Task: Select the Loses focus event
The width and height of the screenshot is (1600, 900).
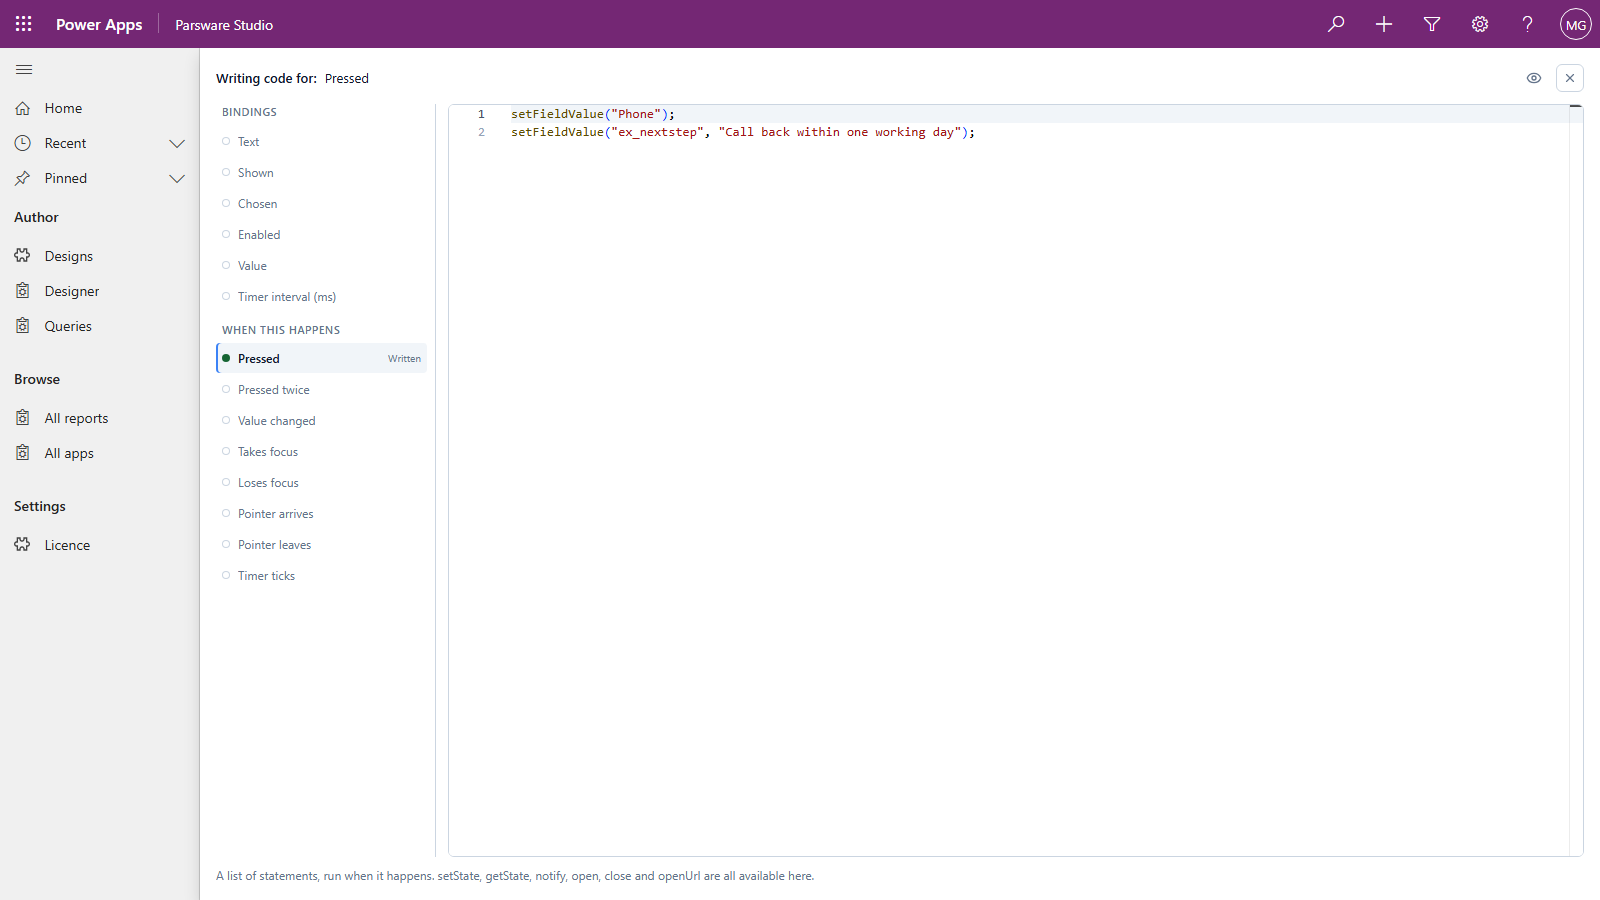Action: pyautogui.click(x=321, y=483)
